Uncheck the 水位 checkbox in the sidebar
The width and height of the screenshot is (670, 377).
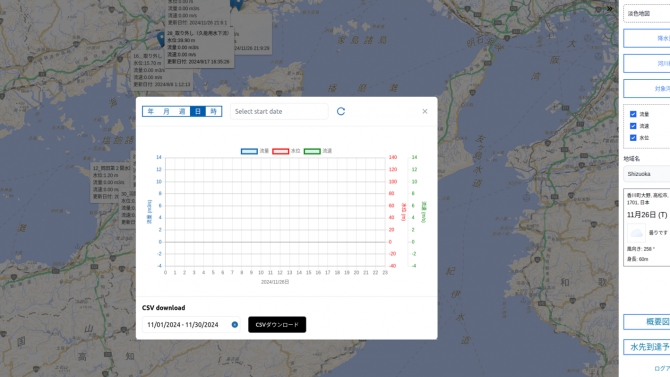click(633, 138)
